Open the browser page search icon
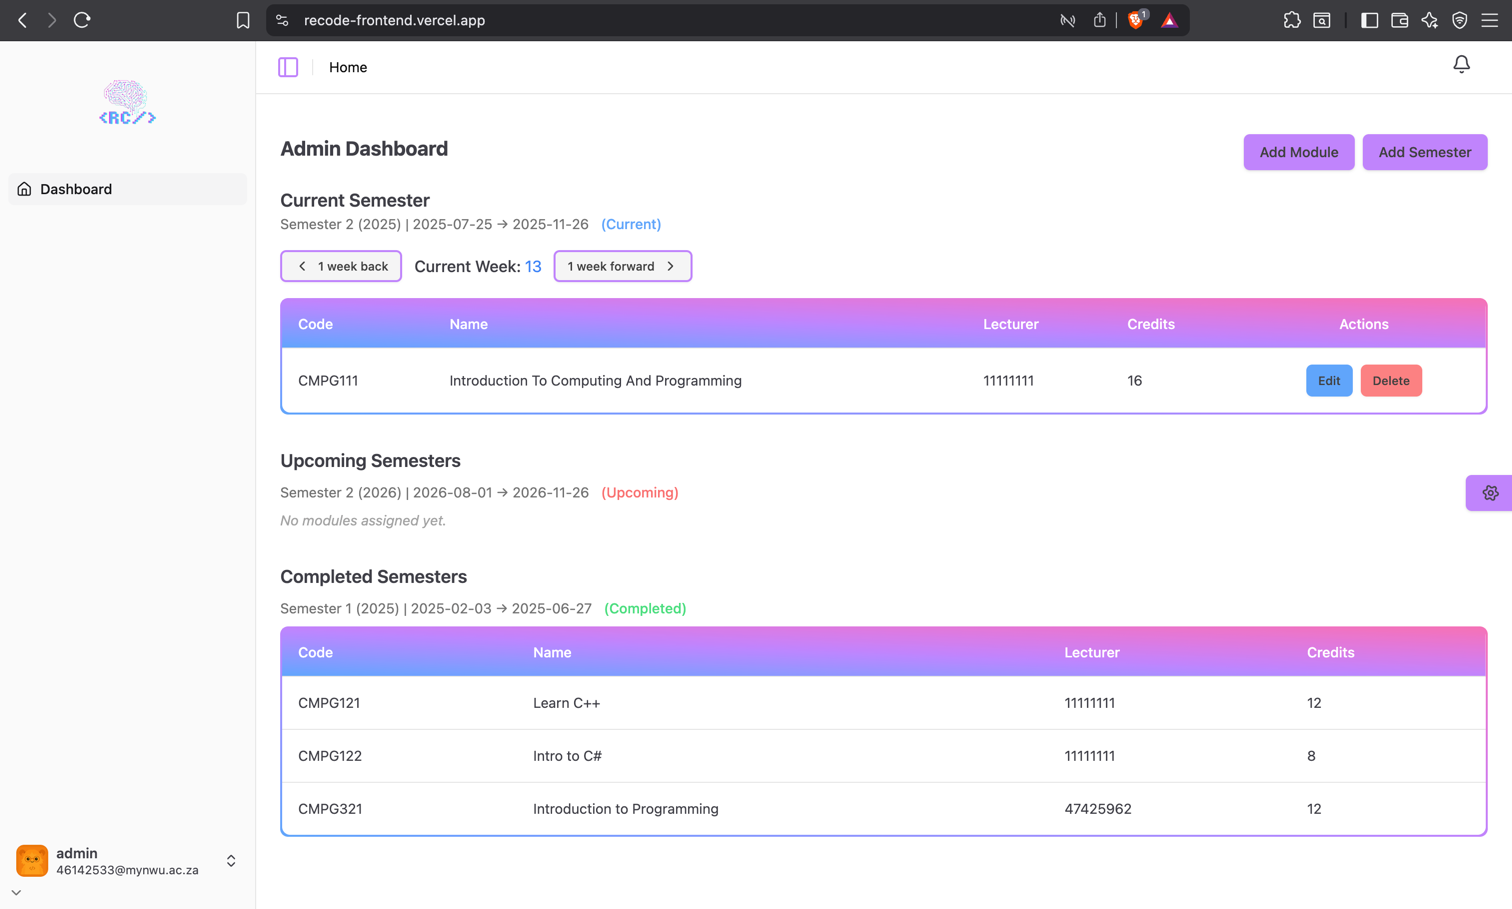This screenshot has height=909, width=1512. 1322,20
